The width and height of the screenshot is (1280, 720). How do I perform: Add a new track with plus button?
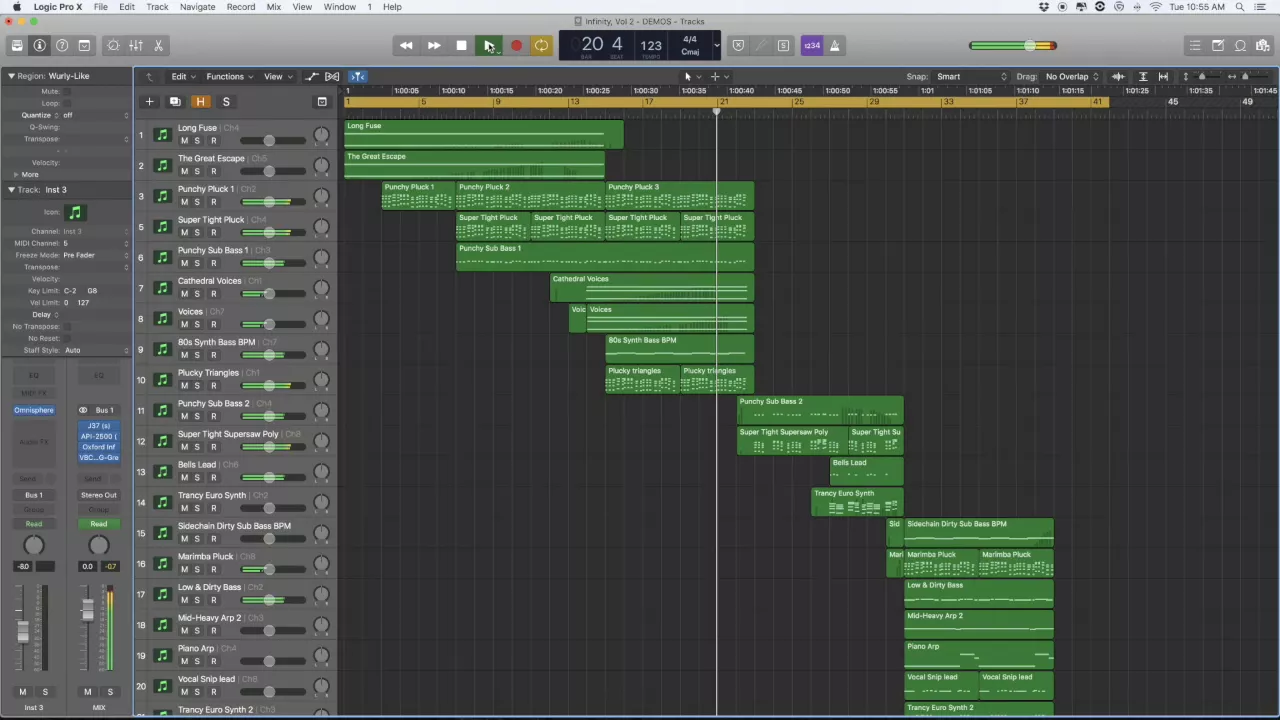pyautogui.click(x=149, y=101)
